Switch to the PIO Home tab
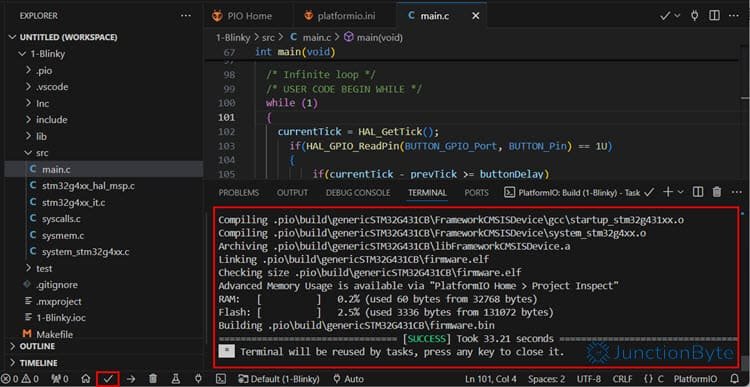Screen dimensions: 750x387 click(242, 16)
